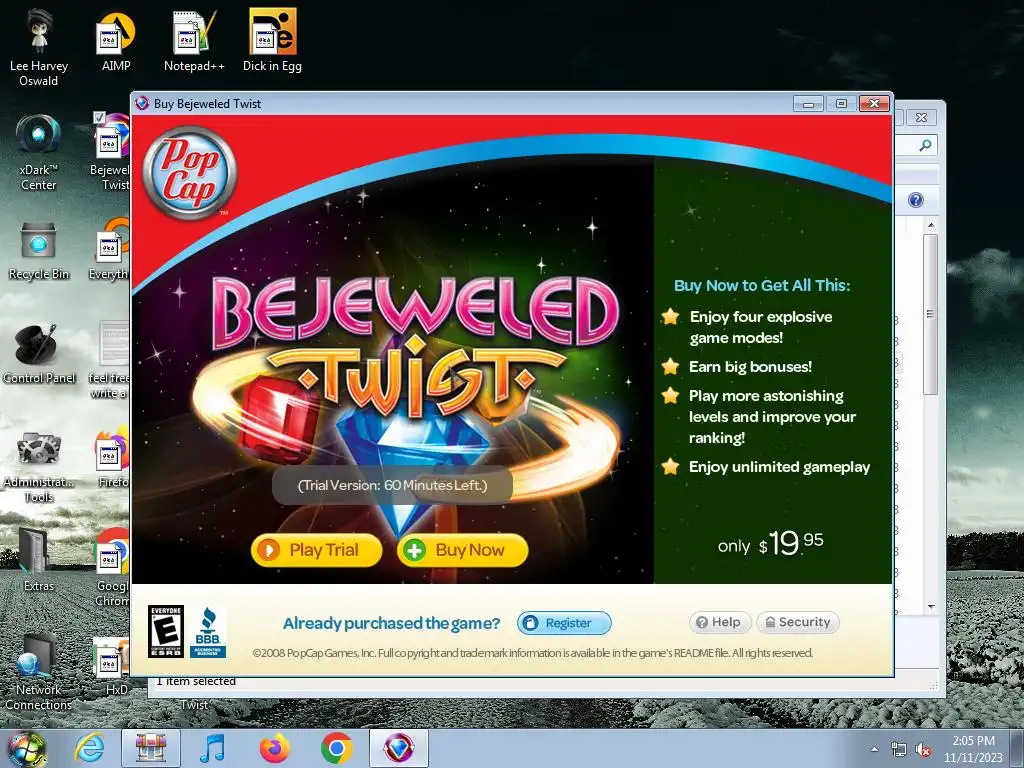Minimize the Buy Bejeweled Twist window

[808, 103]
